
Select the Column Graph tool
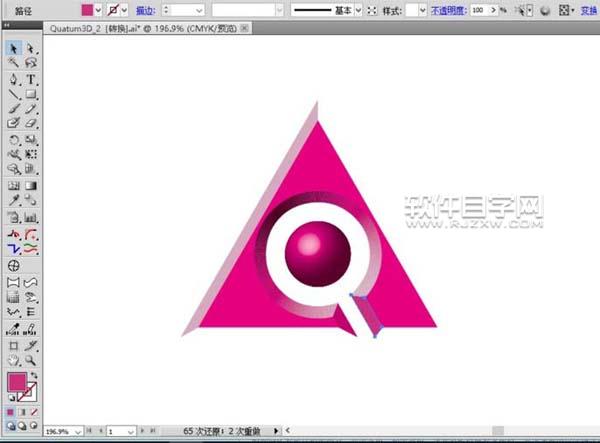(31, 218)
